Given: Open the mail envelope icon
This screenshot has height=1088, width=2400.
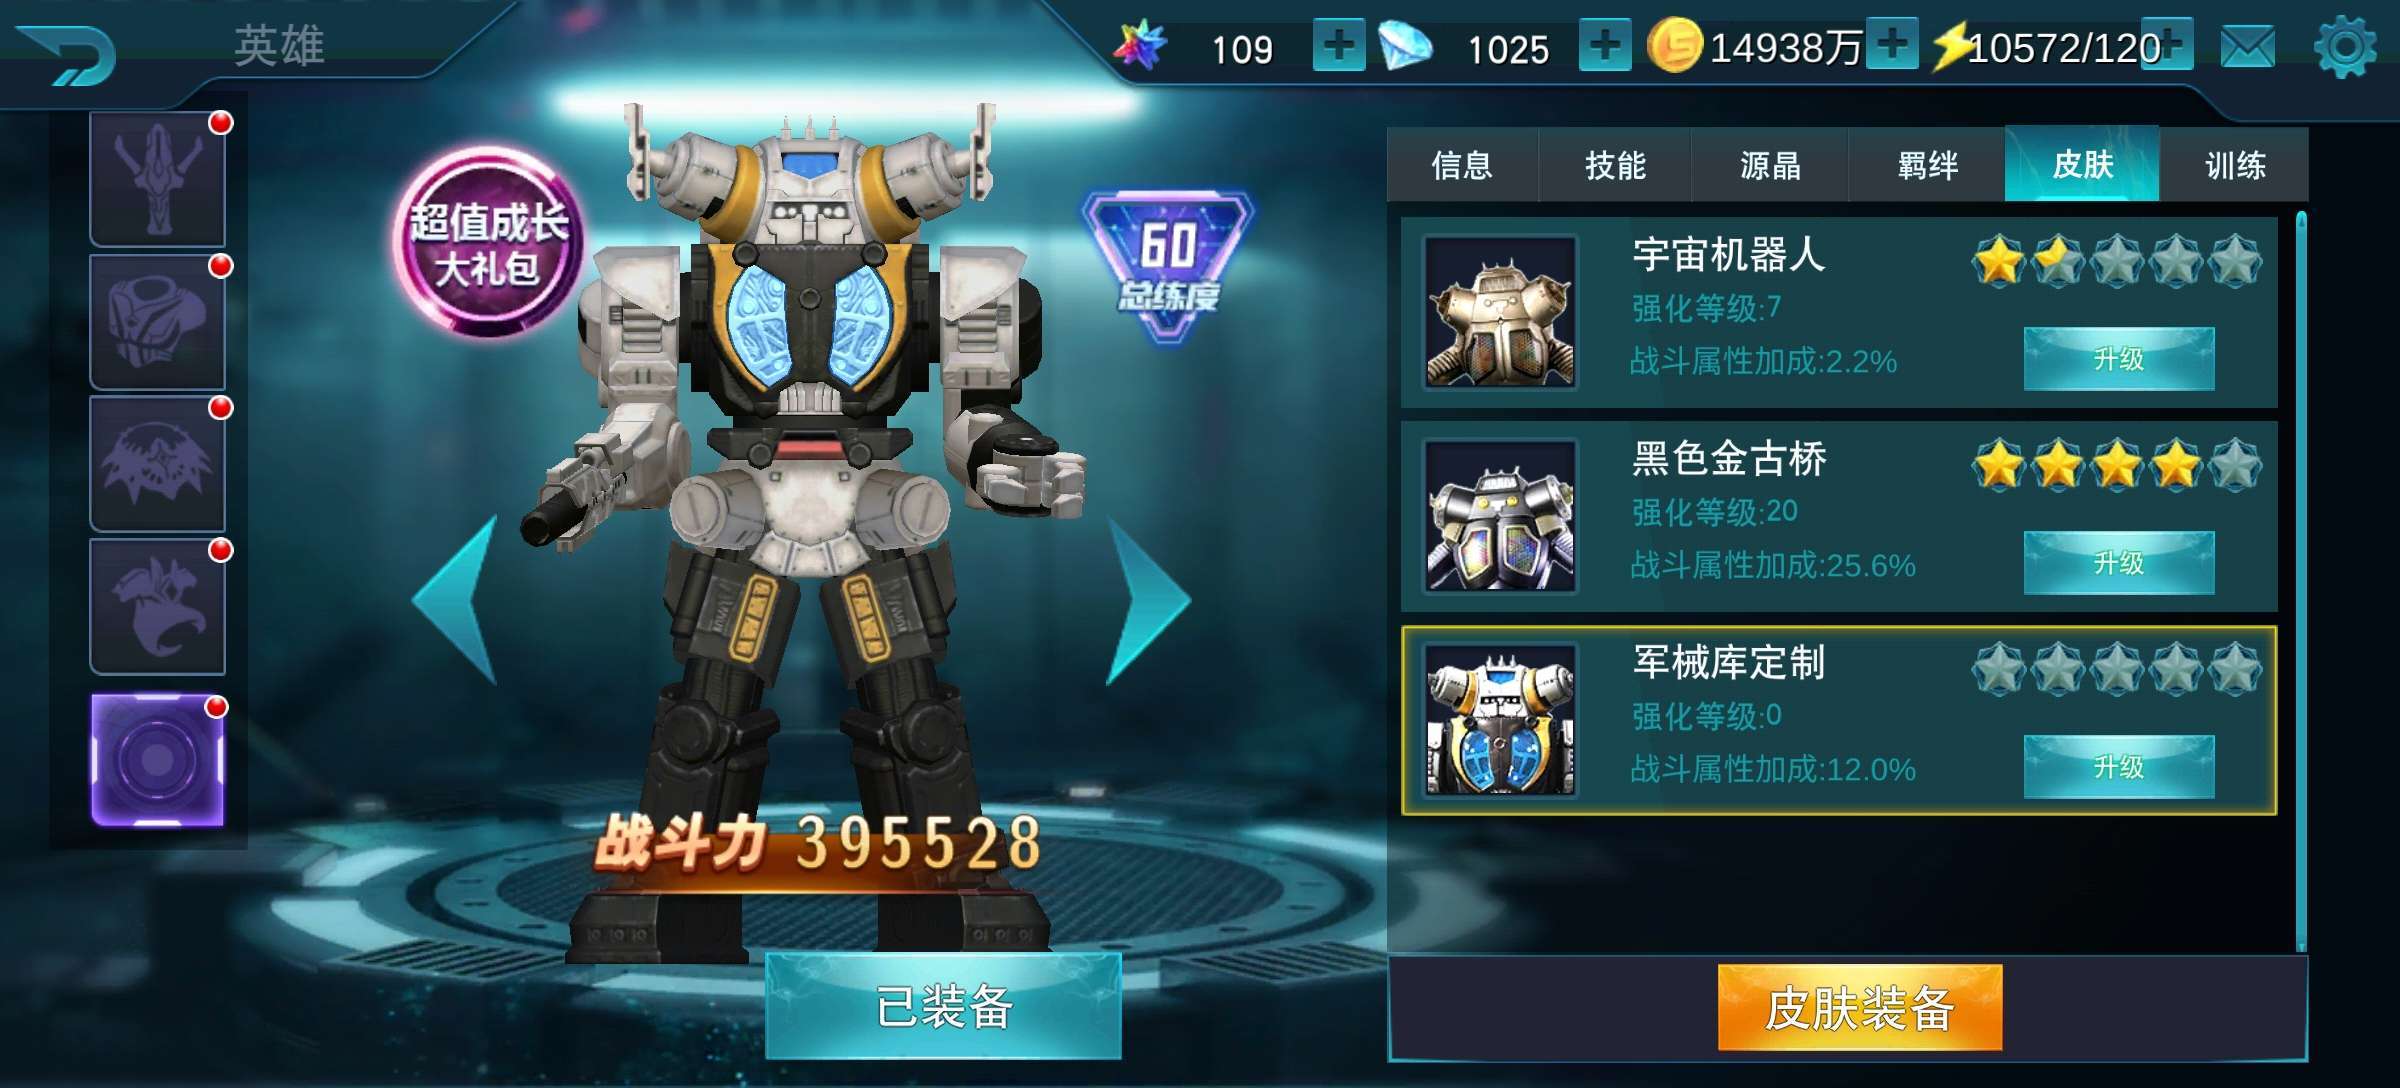Looking at the screenshot, I should coord(2247,47).
